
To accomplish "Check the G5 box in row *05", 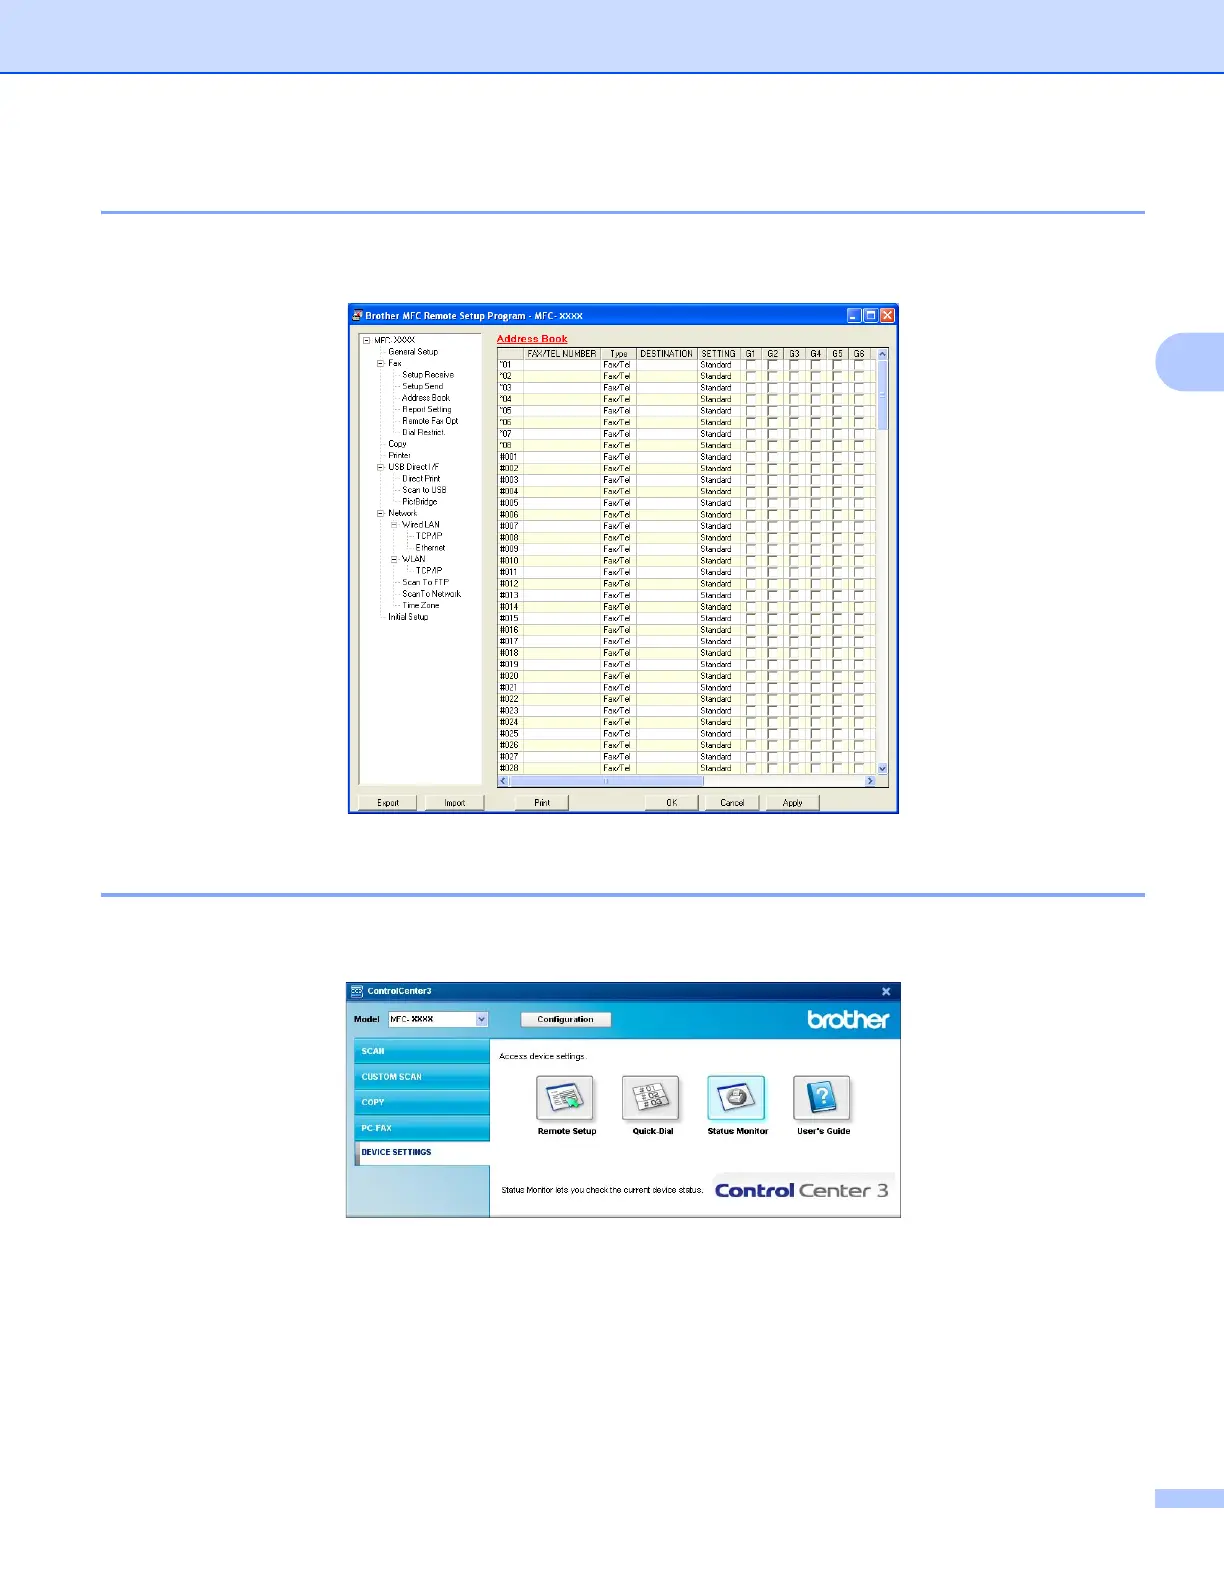I will click(838, 411).
